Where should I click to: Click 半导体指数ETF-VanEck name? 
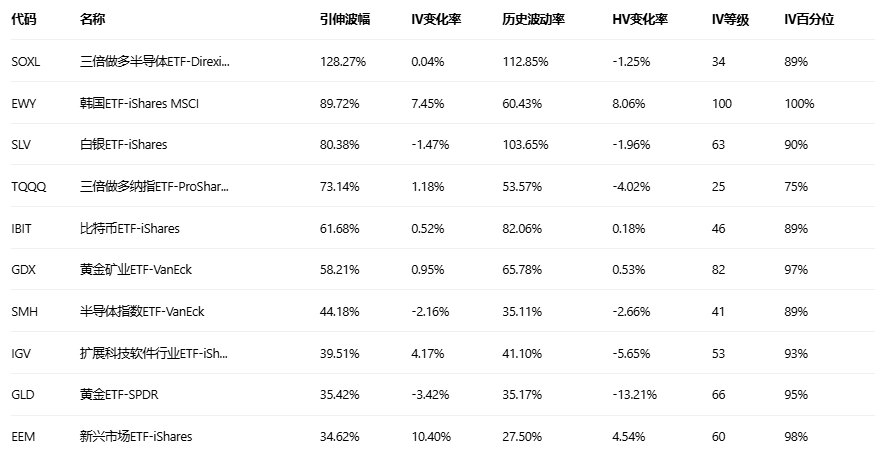(141, 311)
